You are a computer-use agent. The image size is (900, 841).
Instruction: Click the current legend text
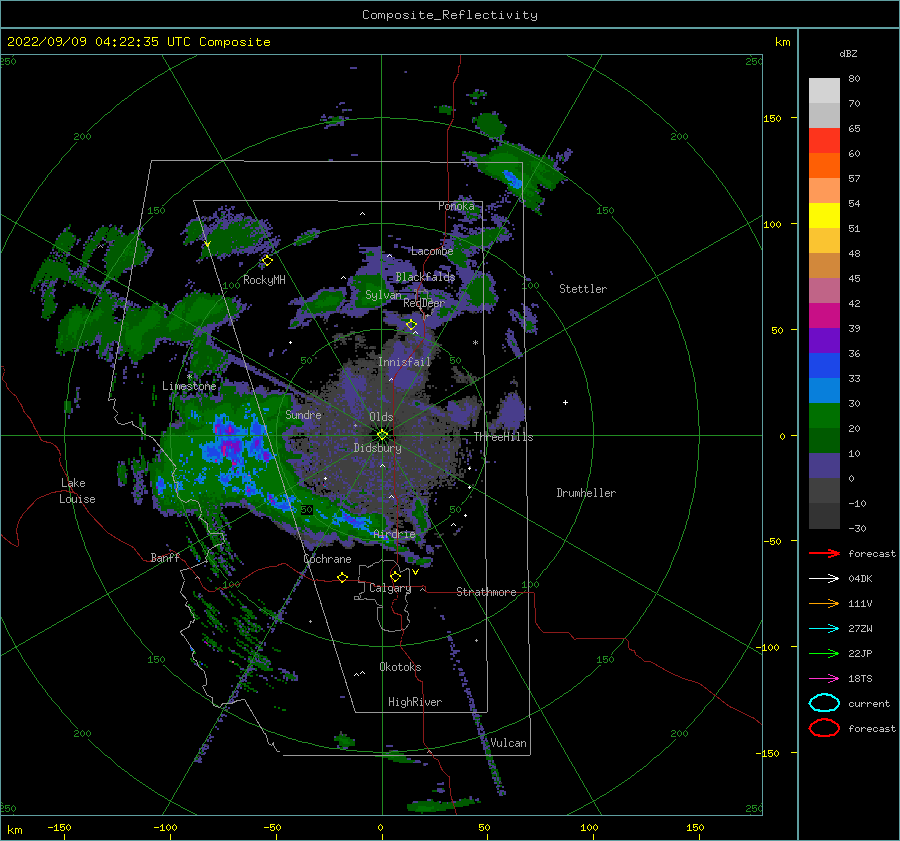pos(869,703)
